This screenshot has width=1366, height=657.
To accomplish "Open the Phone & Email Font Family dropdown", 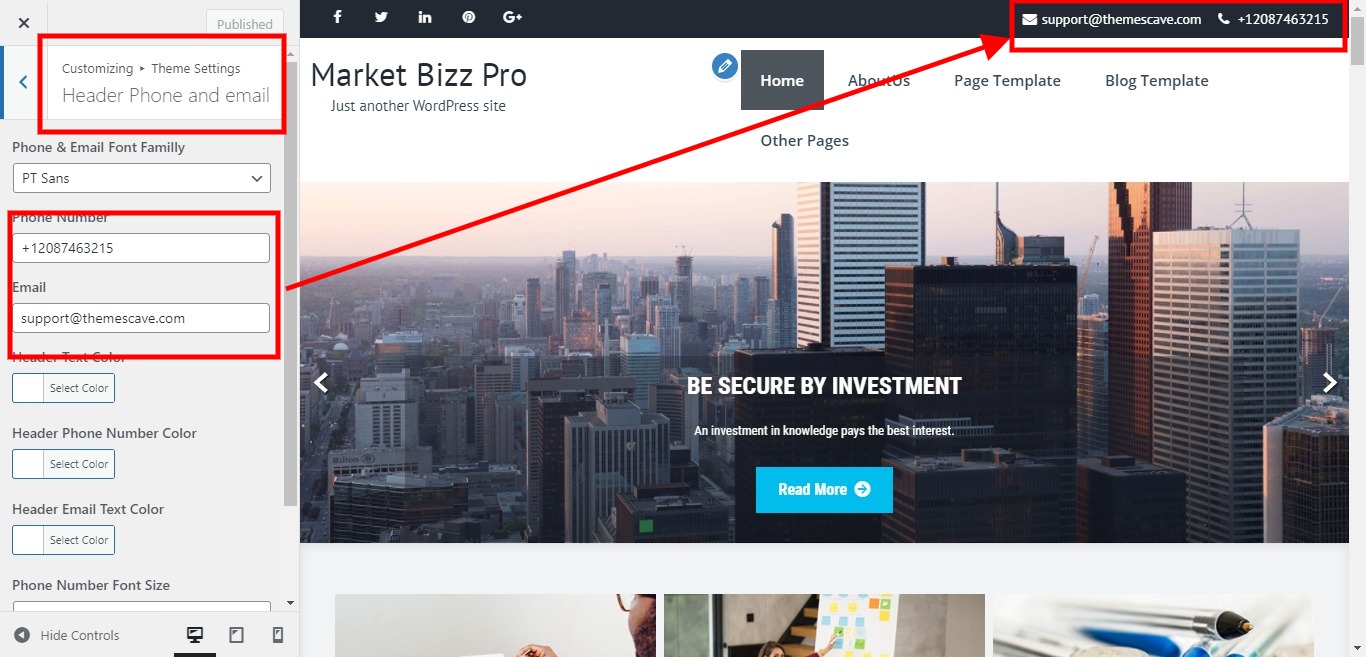I will 141,178.
